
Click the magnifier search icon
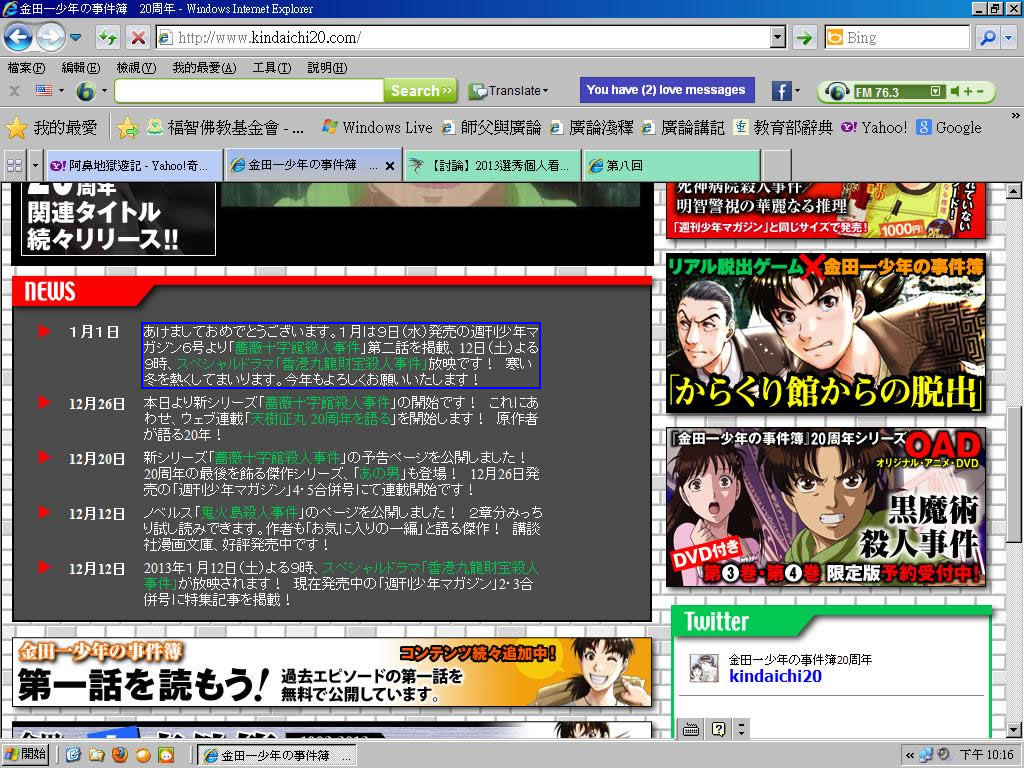[987, 37]
